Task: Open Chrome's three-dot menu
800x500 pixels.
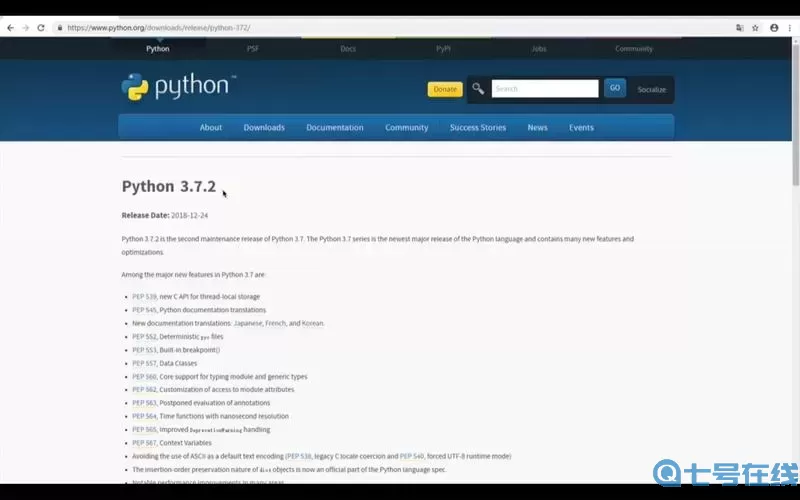Action: [x=790, y=28]
